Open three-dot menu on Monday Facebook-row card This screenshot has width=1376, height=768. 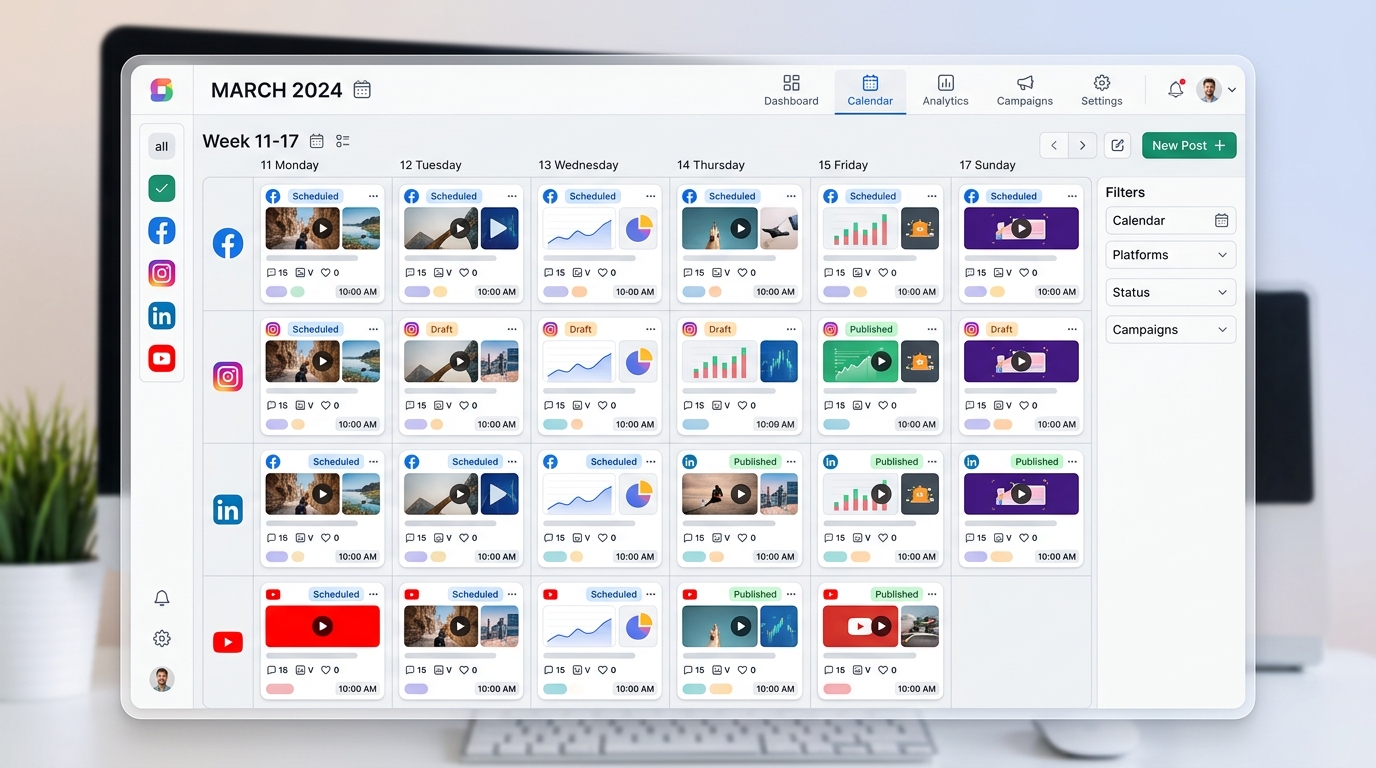373,196
